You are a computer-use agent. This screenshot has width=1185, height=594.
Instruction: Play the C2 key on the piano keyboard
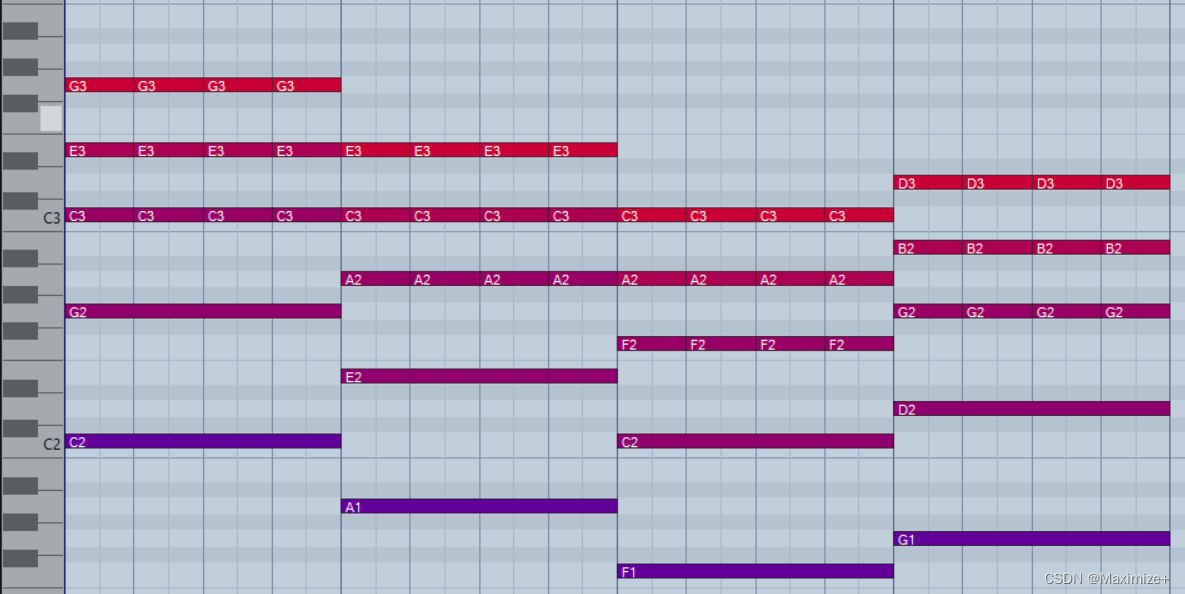[x=50, y=445]
